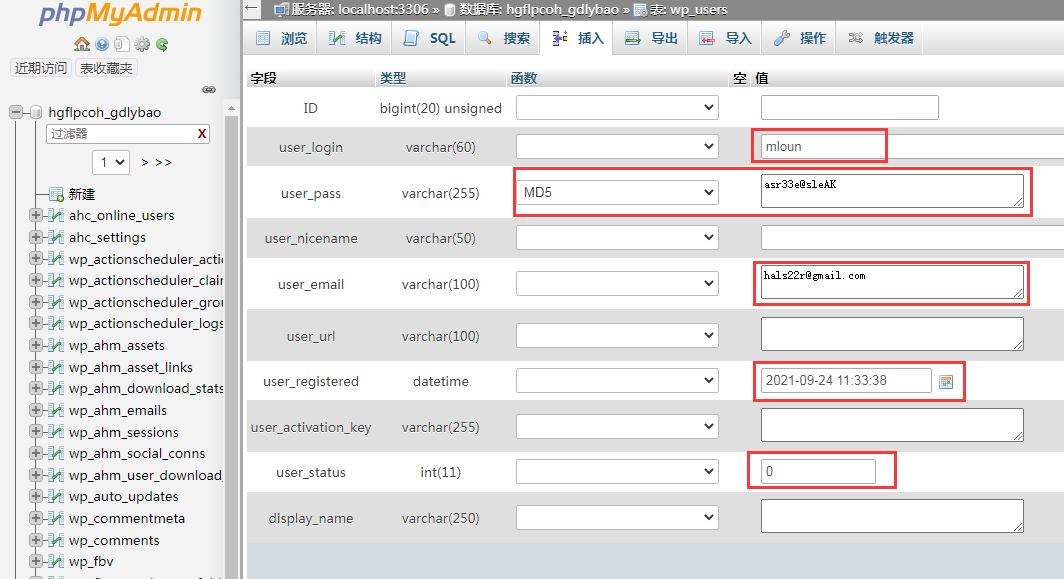Select wp_ahm_download_stats table
The image size is (1064, 579).
tap(146, 388)
